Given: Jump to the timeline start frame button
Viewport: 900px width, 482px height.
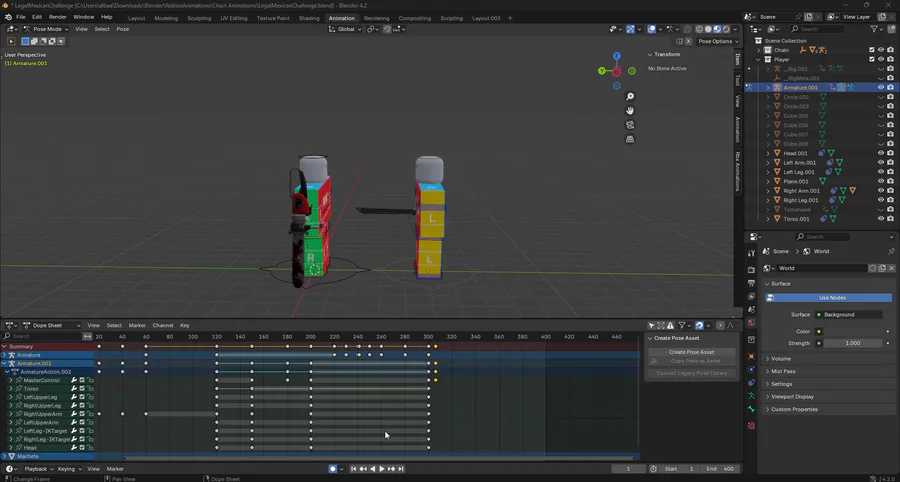Looking at the screenshot, I should coord(354,469).
